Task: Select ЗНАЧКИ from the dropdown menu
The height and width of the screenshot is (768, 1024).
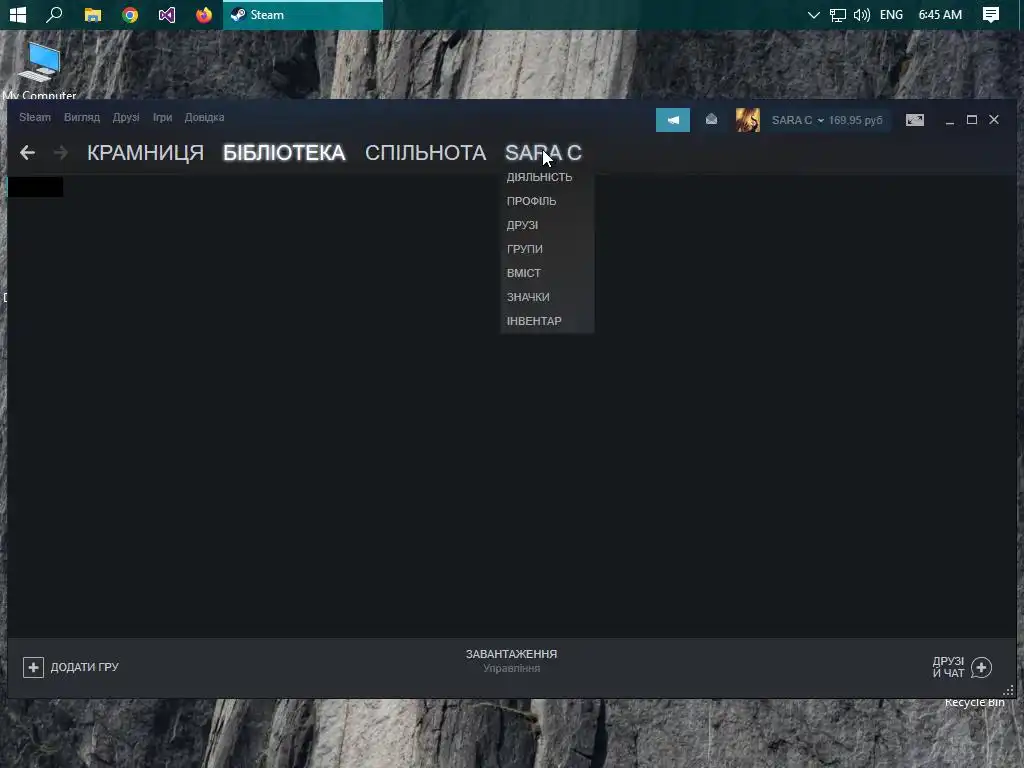Action: [x=528, y=297]
